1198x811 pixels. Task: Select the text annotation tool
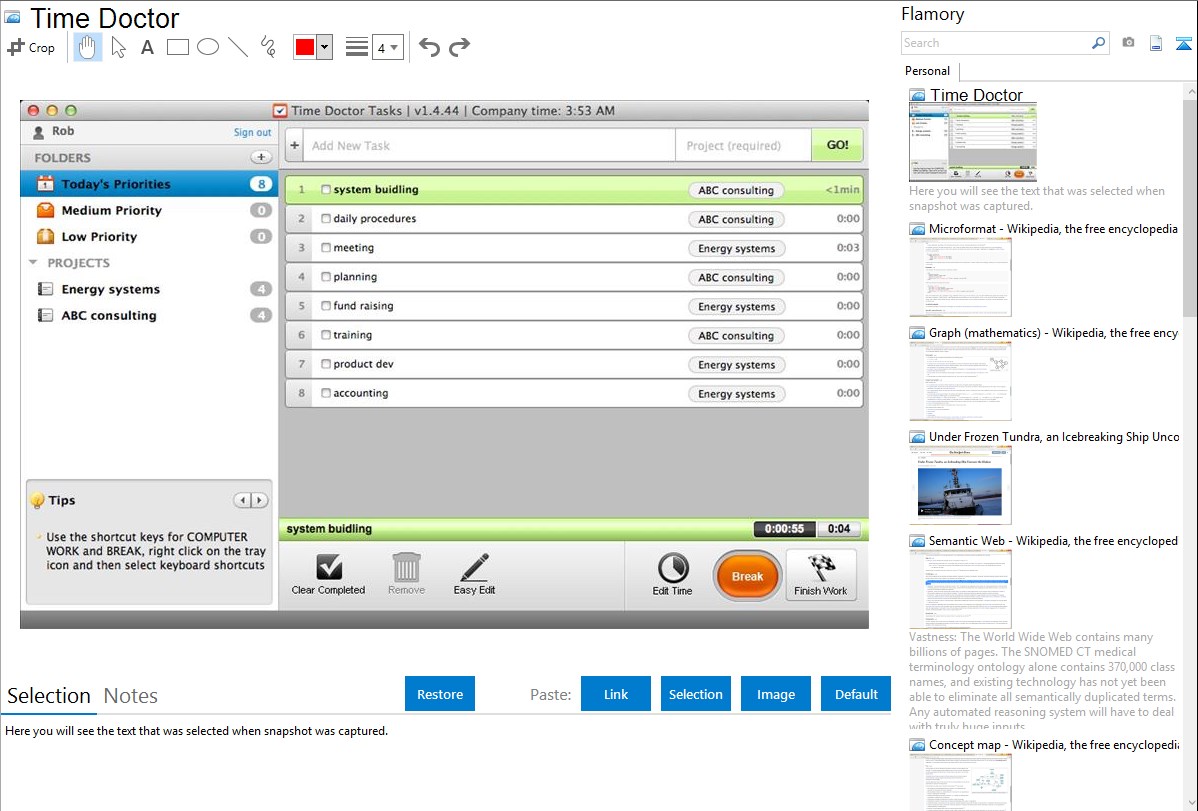(x=147, y=47)
